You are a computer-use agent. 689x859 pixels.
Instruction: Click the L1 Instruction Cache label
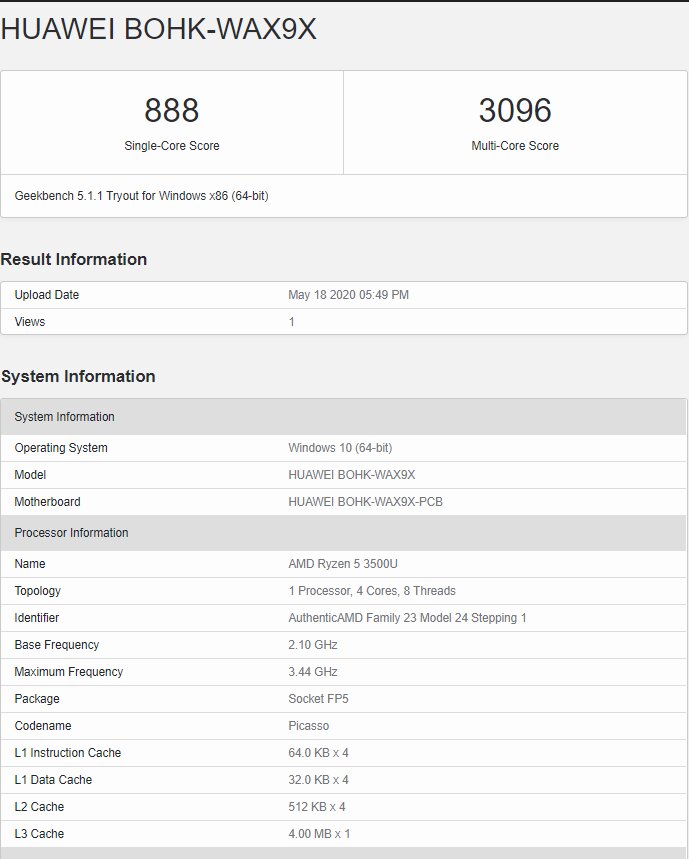67,753
